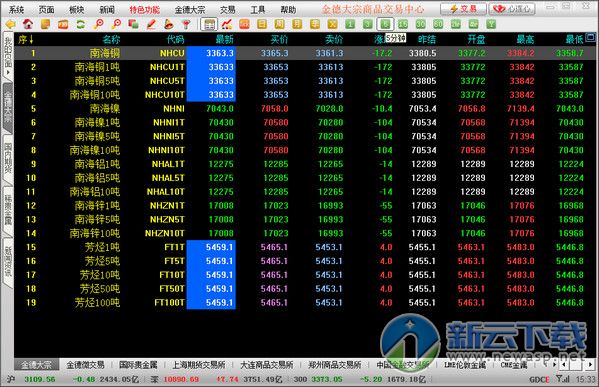Switch to LME伦敦金属 bottom tab
Viewport: 599px width, 387px height.
[465, 365]
